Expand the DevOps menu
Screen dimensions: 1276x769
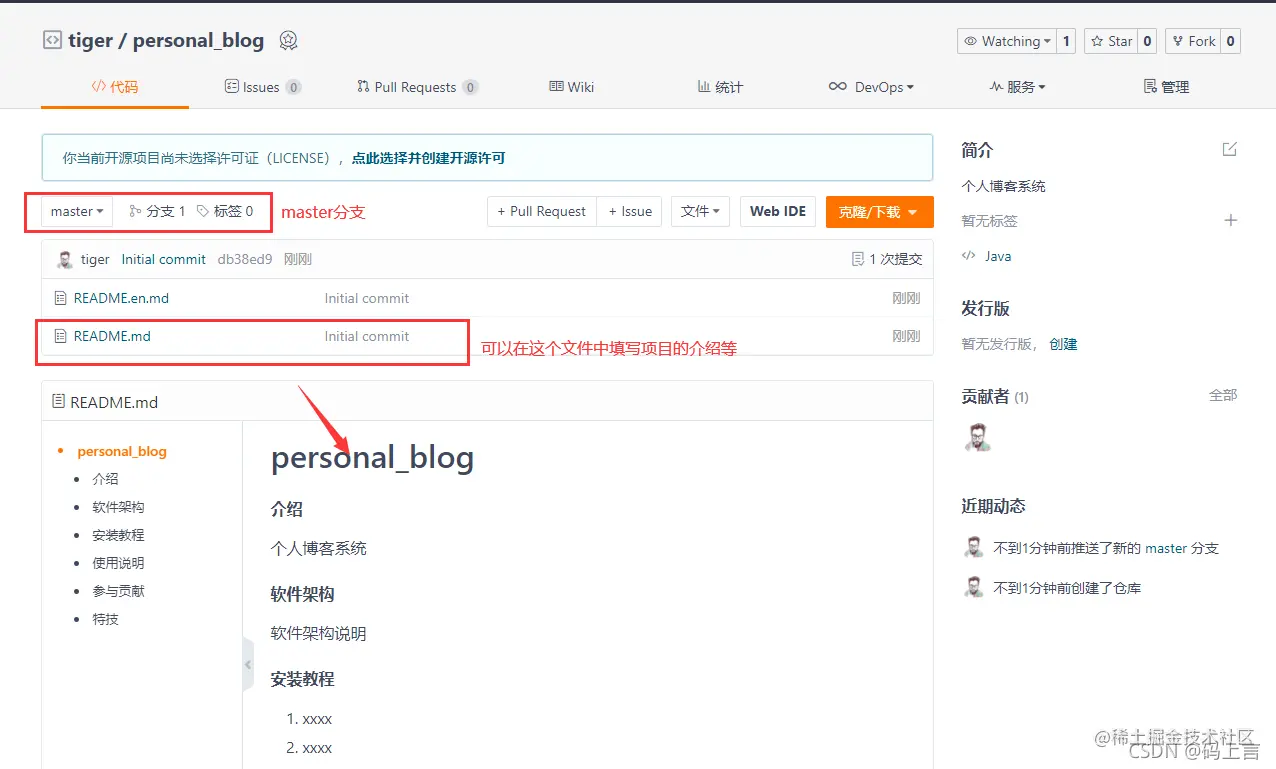tap(871, 87)
